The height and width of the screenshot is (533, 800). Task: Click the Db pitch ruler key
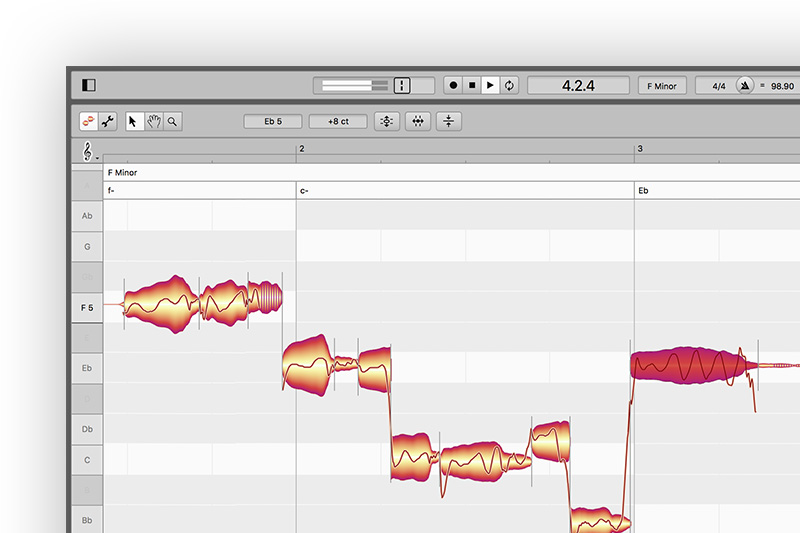(x=87, y=429)
